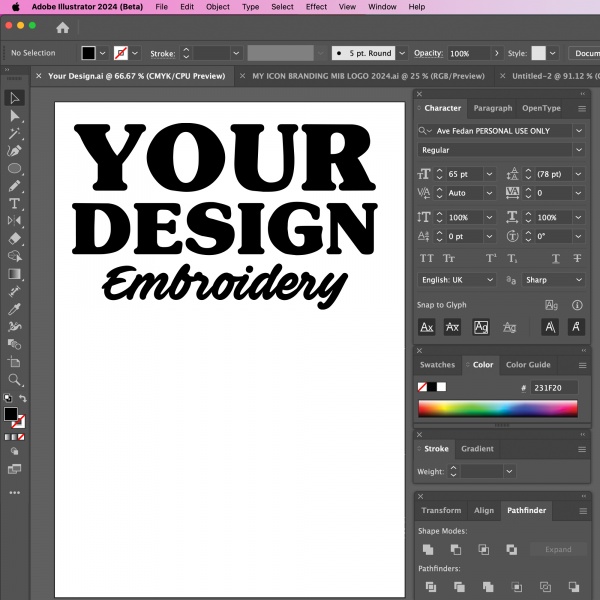Screen dimensions: 600x600
Task: Pick the black swatch in Color panel
Action: point(432,387)
